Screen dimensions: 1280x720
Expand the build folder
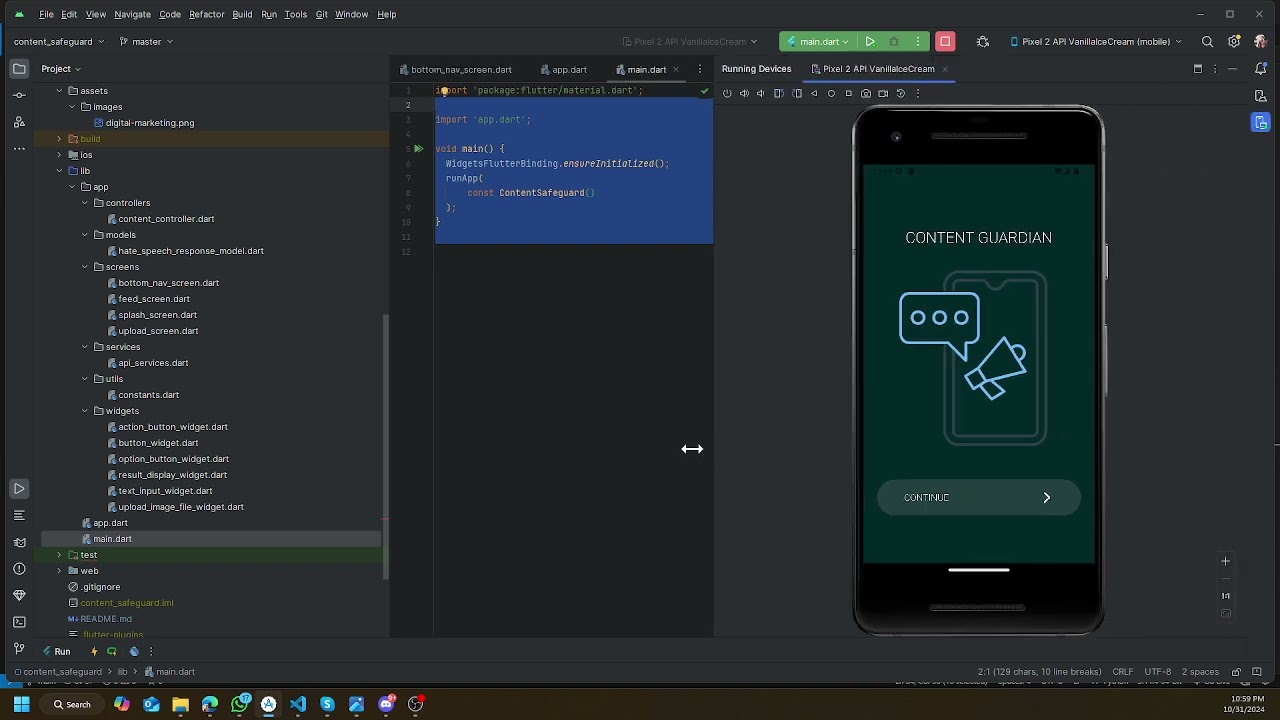59,139
